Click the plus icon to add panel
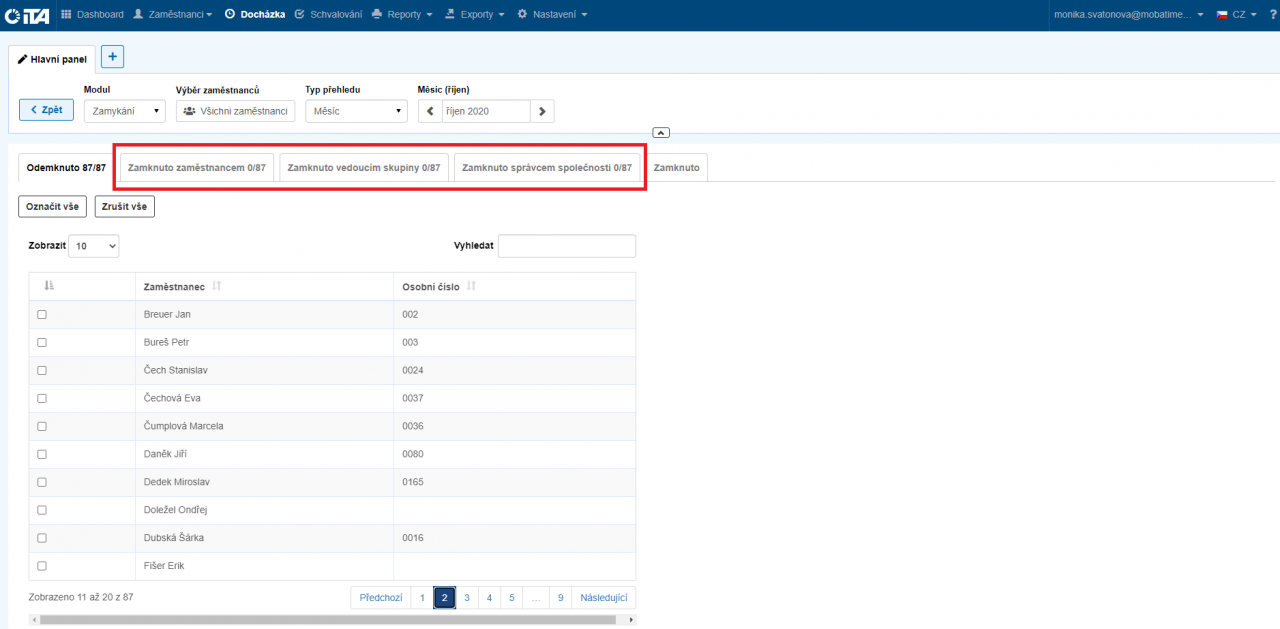The image size is (1280, 629). pos(113,57)
